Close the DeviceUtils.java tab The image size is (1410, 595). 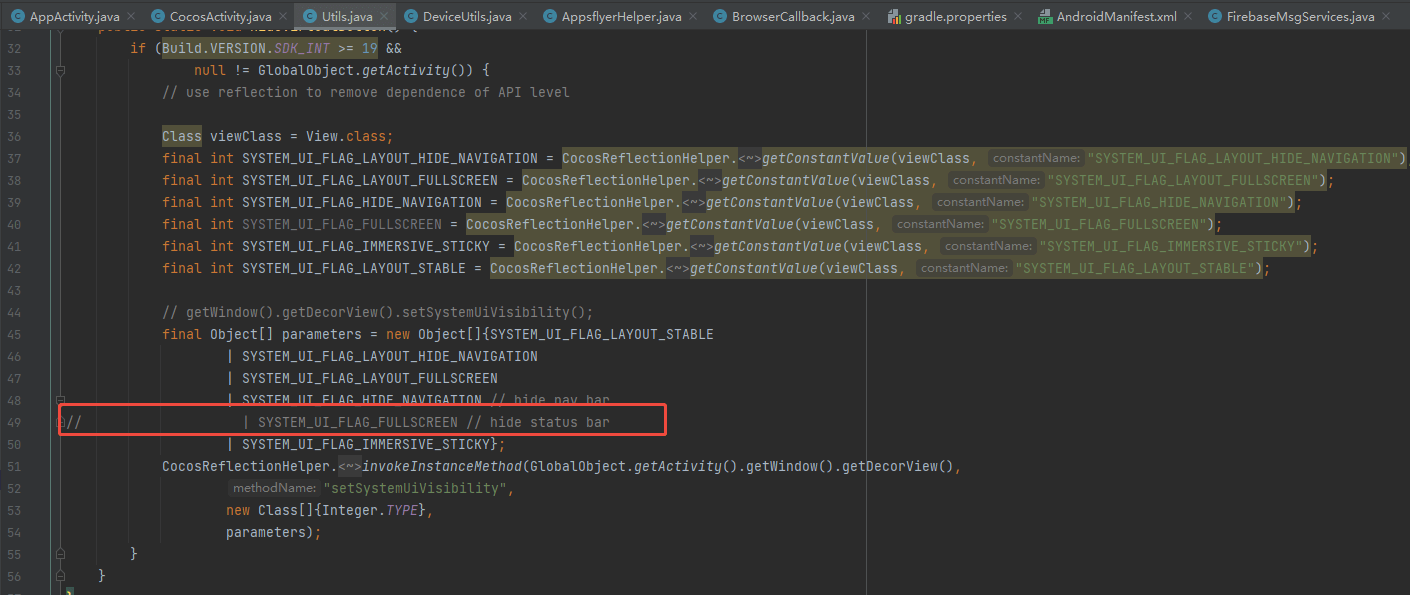[x=524, y=17]
